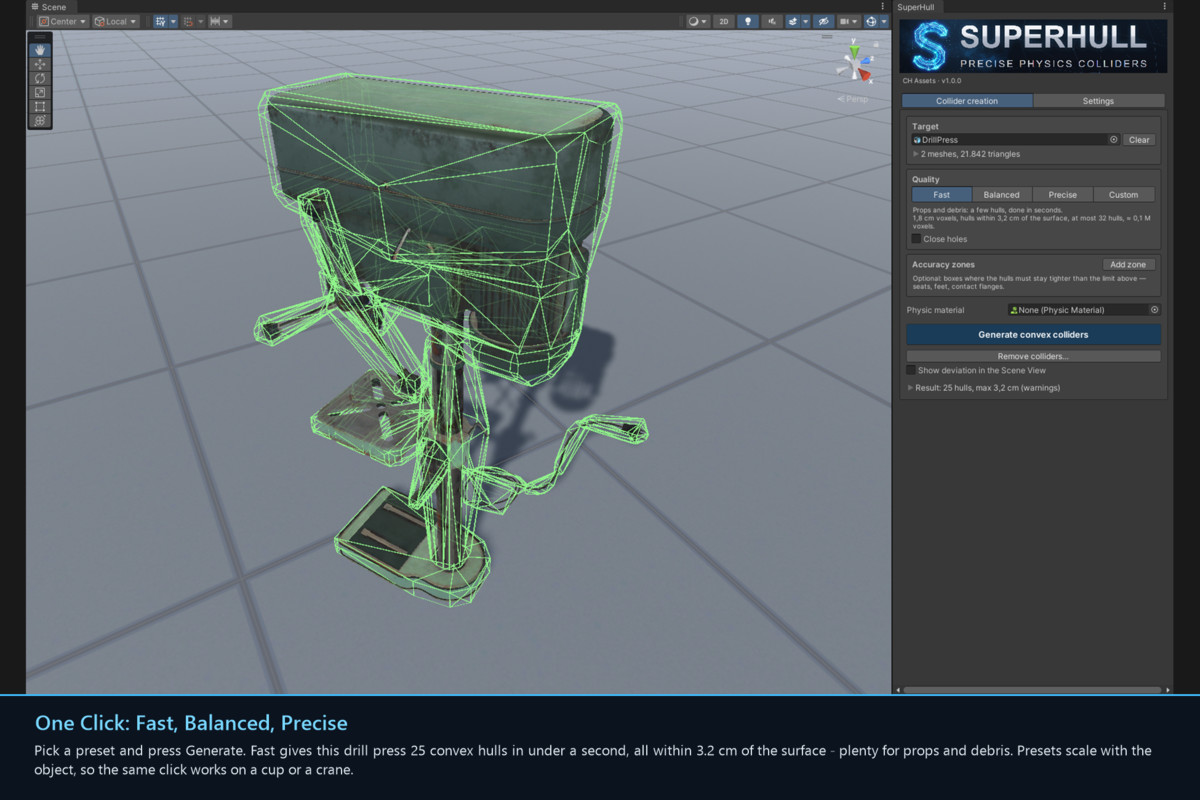Select the Rotate tool

coord(40,78)
